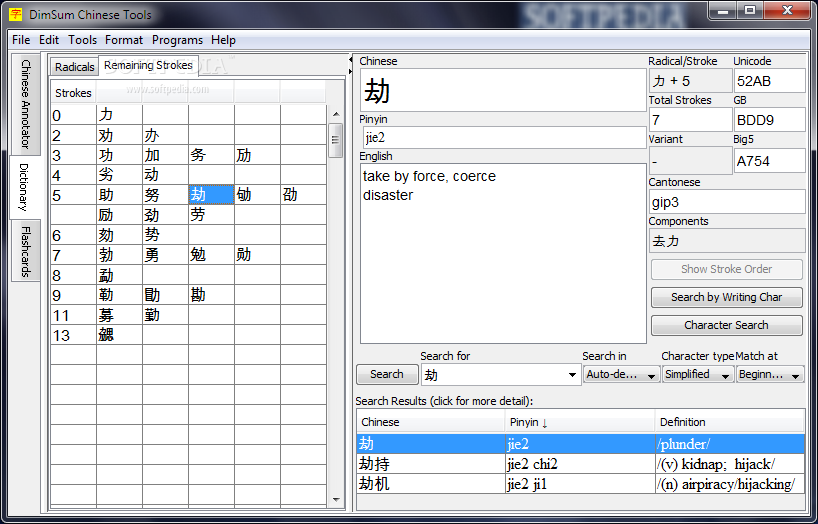Select character 势 in stroke row 6
Screen dimensions: 818x524
click(165, 235)
